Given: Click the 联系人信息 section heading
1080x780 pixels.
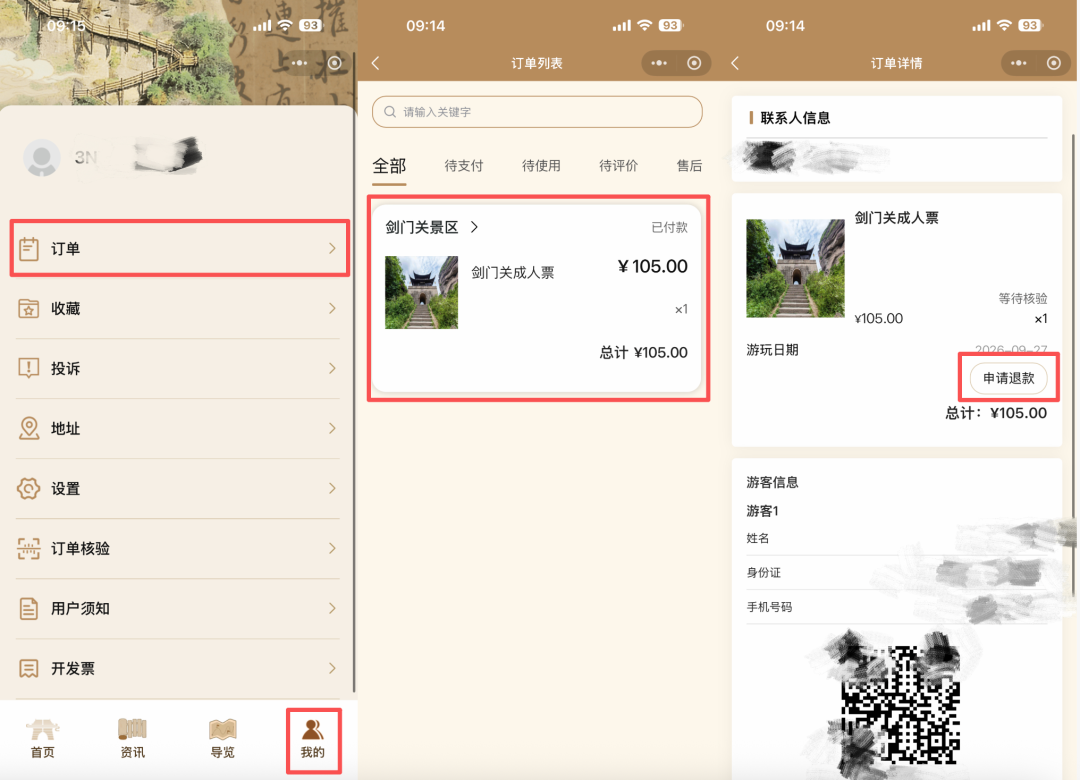Looking at the screenshot, I should (795, 118).
